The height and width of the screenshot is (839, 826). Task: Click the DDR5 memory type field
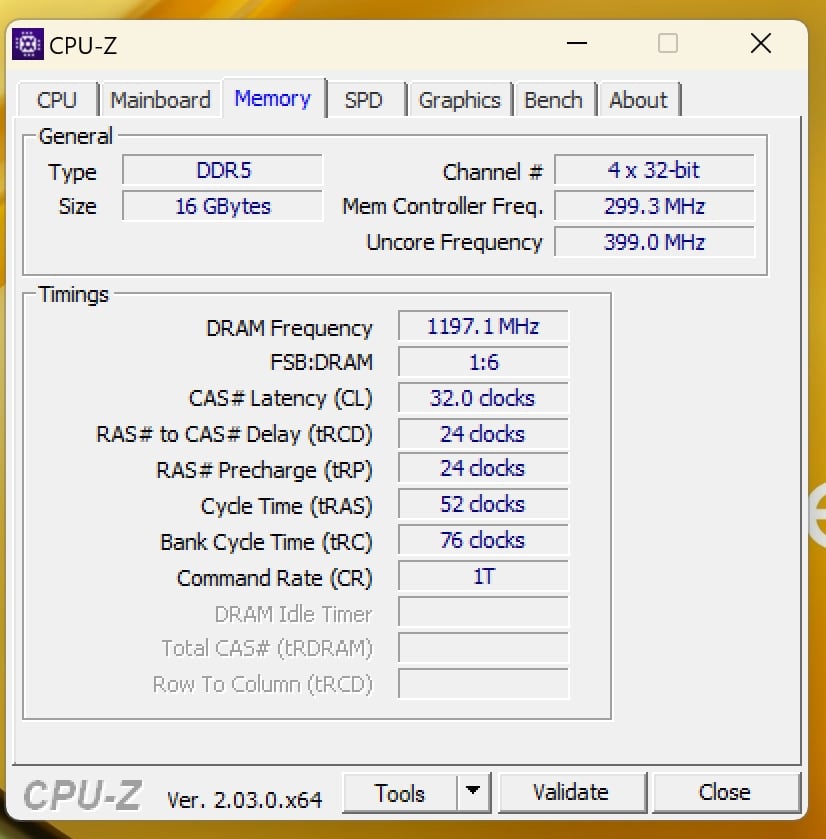222,171
